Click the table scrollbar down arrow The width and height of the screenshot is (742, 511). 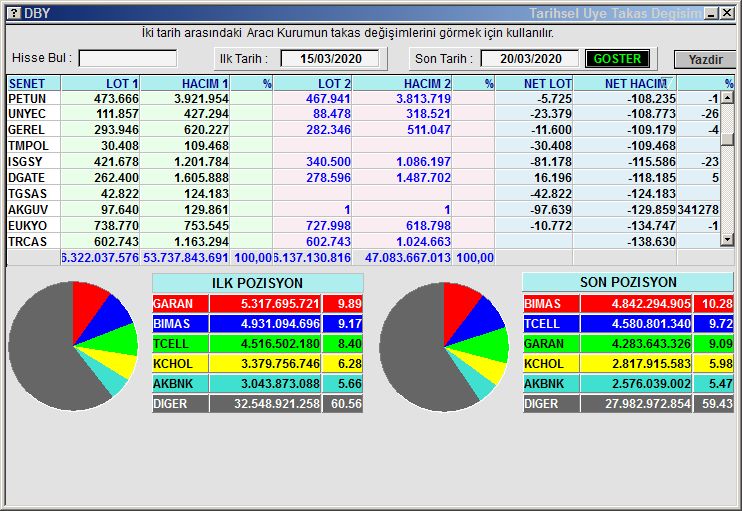[728, 241]
